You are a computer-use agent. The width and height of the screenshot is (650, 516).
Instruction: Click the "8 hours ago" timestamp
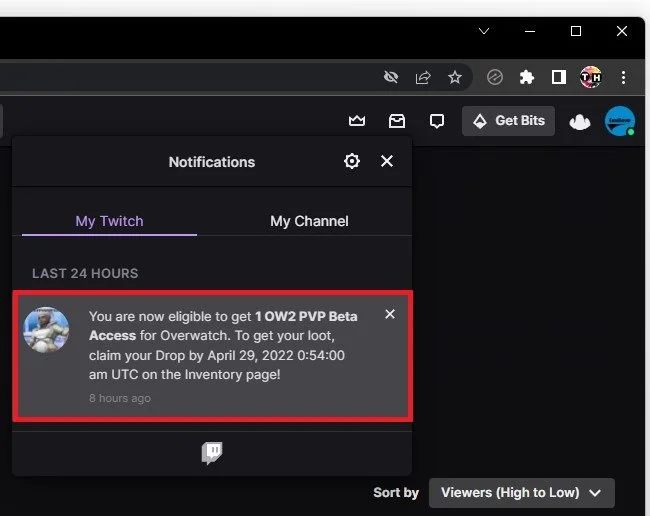click(x=120, y=398)
